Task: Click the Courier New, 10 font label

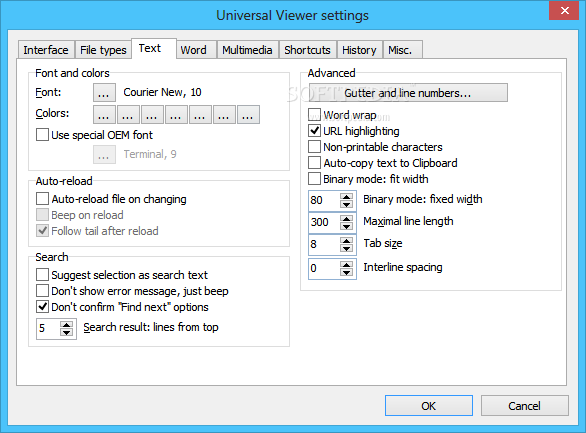Action: point(162,92)
